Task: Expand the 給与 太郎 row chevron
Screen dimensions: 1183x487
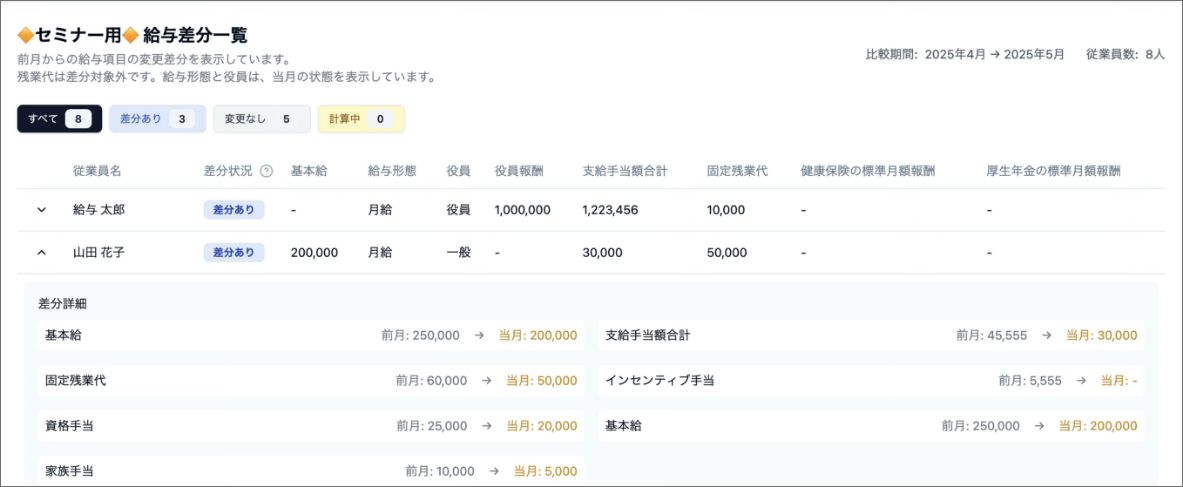Action: tap(42, 210)
